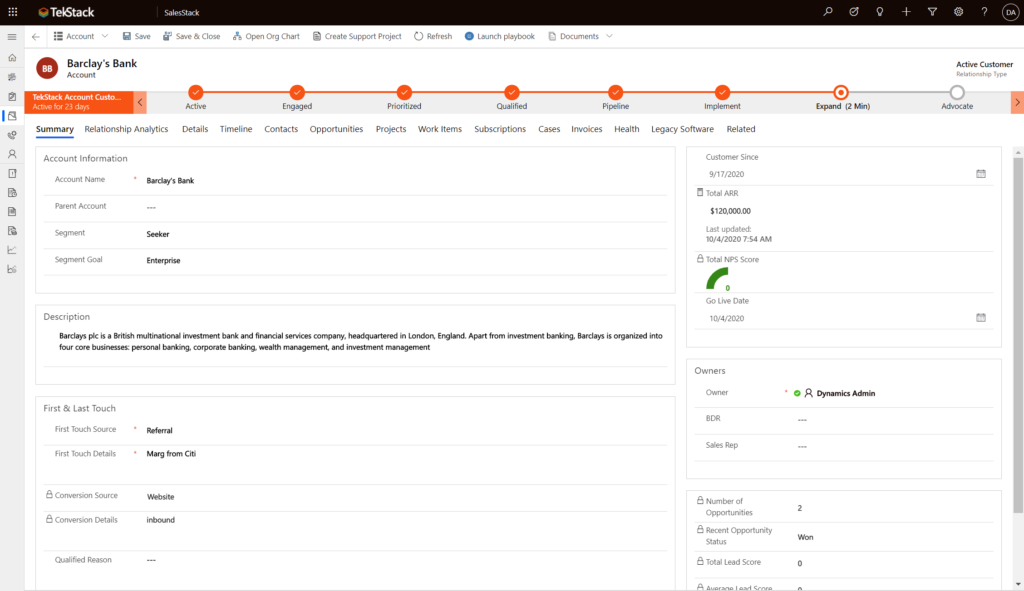Click the BDR field
Screen dimensions: 1024x591
coord(895,419)
